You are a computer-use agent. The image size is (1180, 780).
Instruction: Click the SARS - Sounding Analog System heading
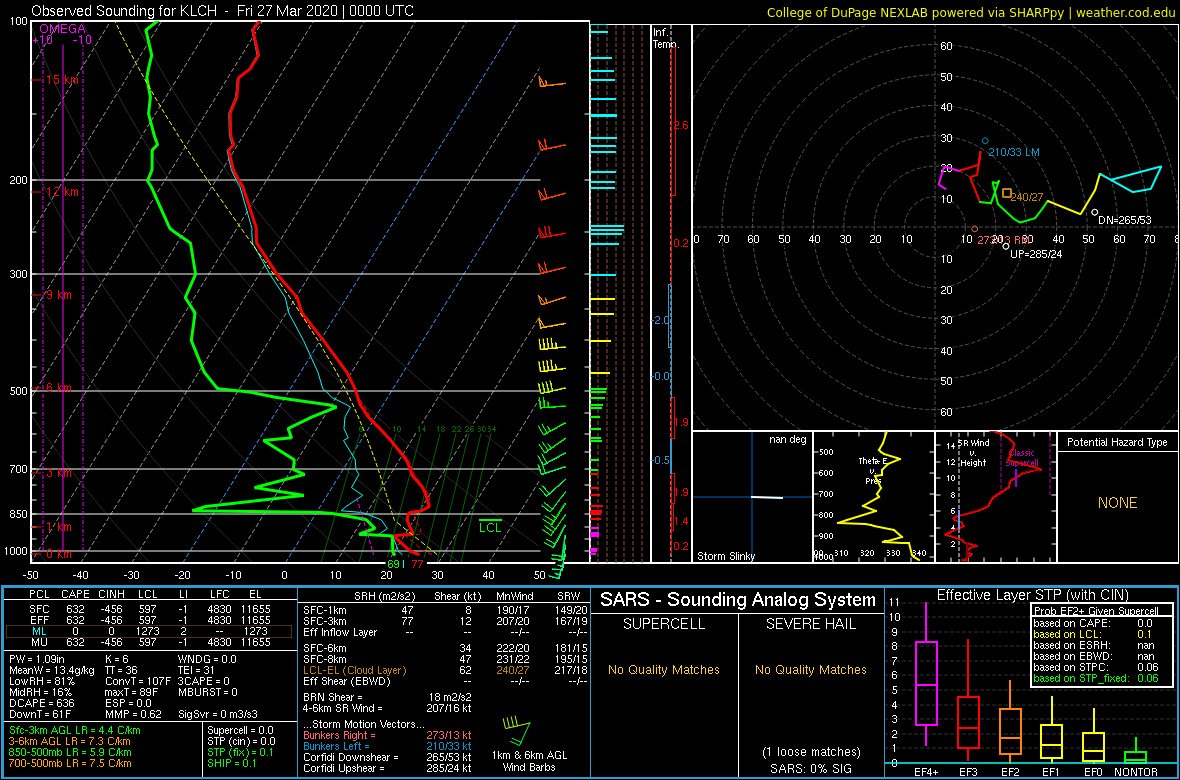pos(738,600)
